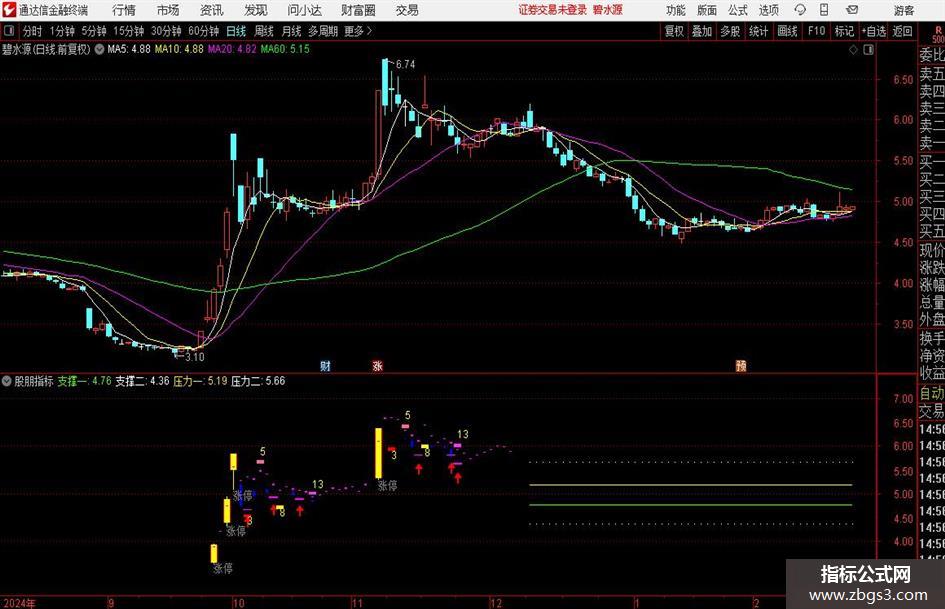Open the mail envelope icon
Screen dimensions: 945x609
click(852, 10)
